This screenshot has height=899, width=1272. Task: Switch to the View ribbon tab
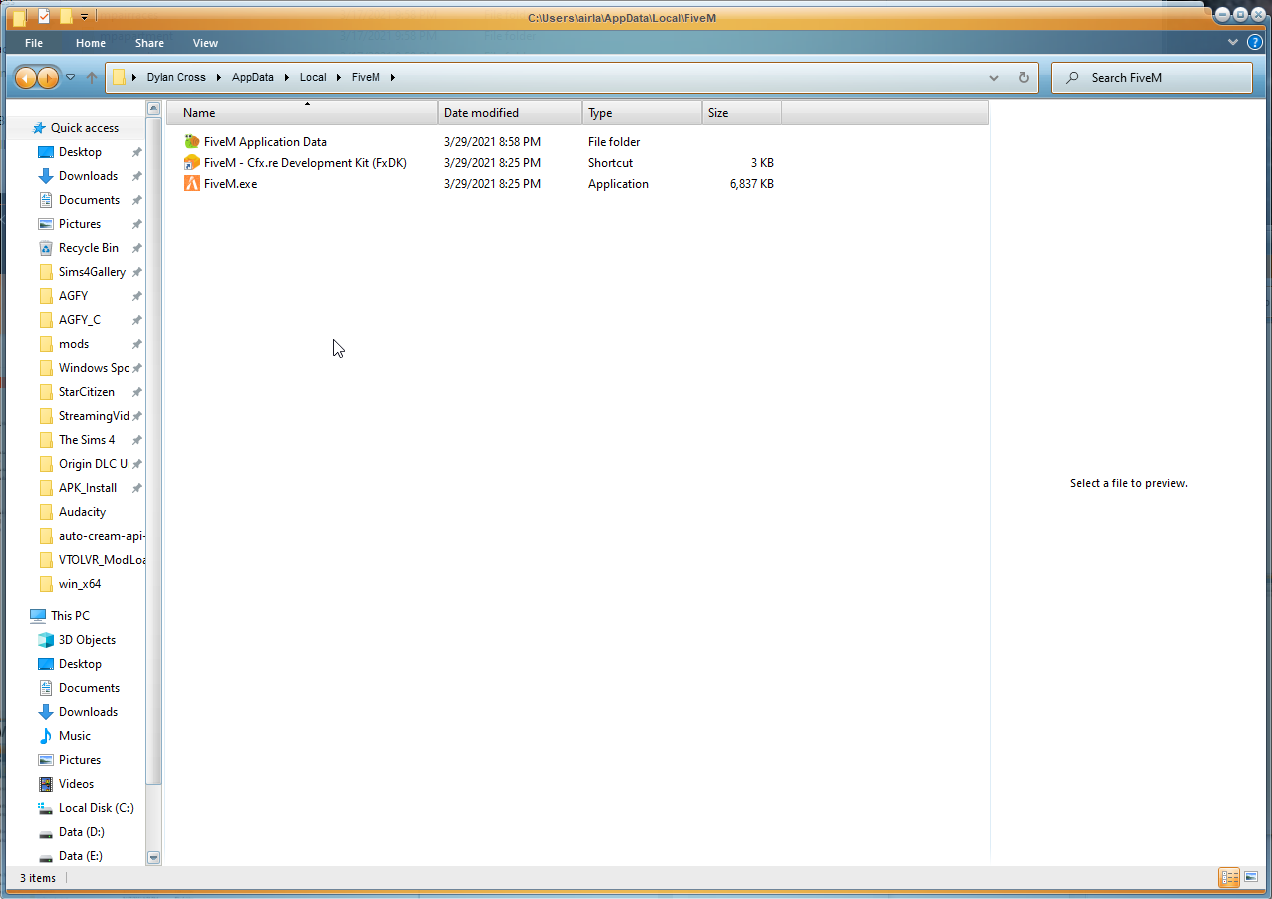(205, 43)
